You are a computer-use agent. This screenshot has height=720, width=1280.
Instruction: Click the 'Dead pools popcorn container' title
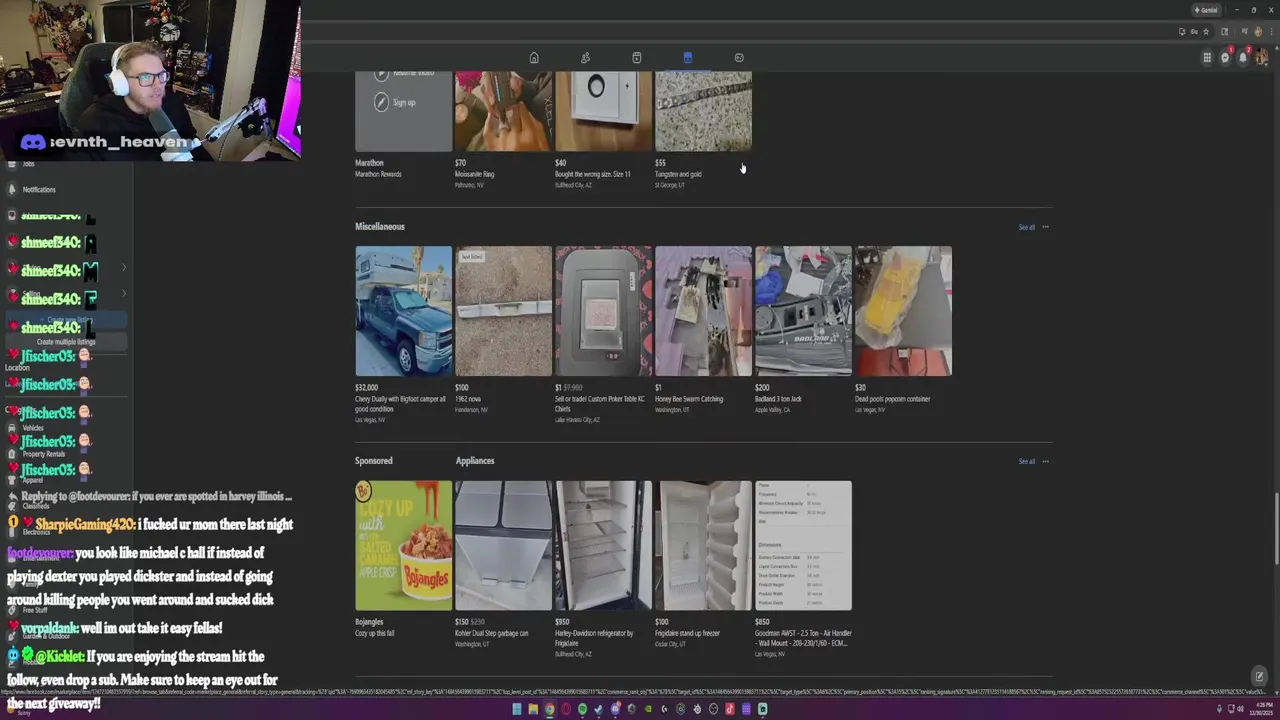pyautogui.click(x=892, y=399)
